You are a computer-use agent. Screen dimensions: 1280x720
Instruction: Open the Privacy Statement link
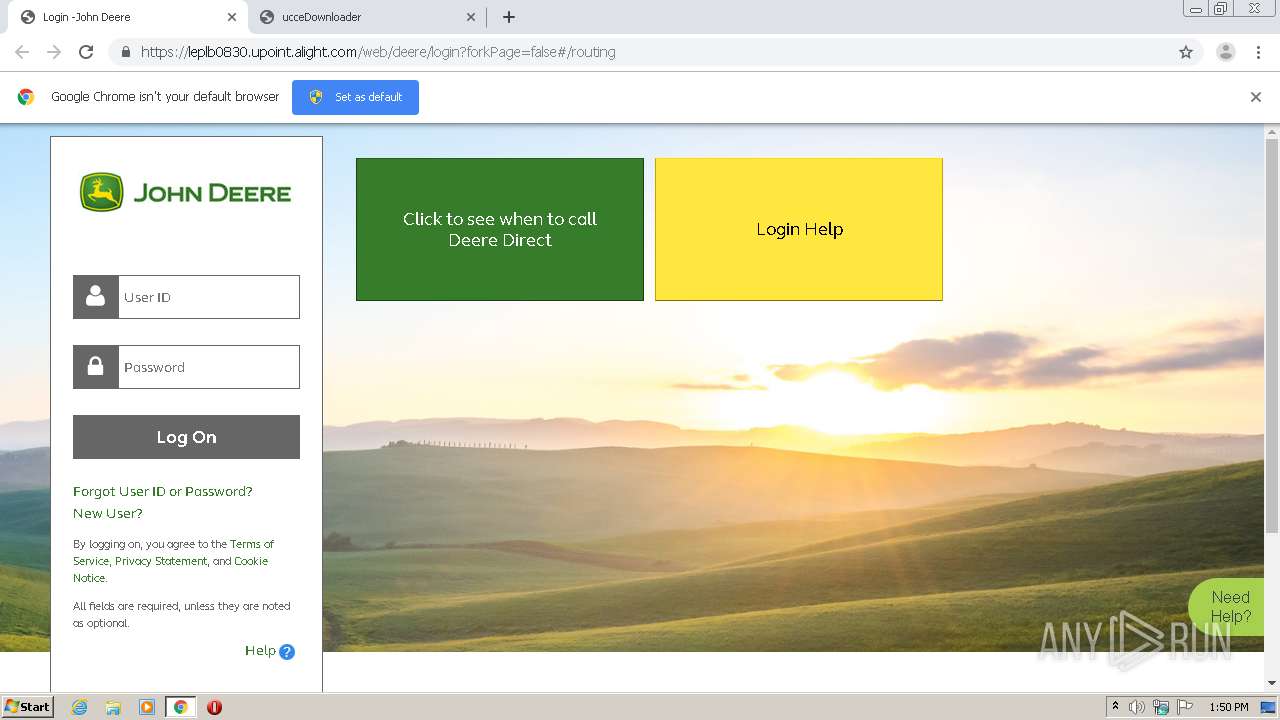coord(161,561)
